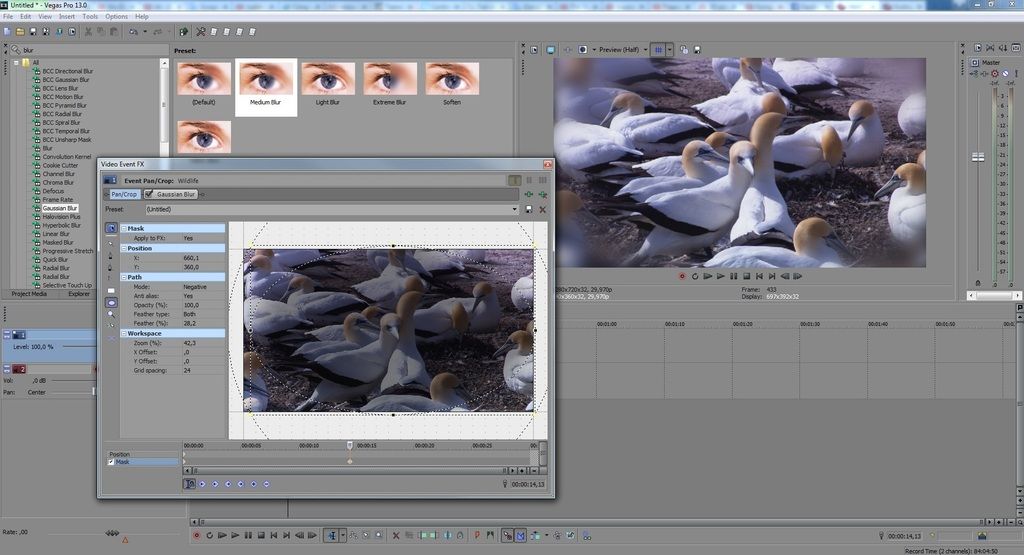The height and width of the screenshot is (555, 1024).
Task: Select the Normal Edit tool in transport bar
Action: click(x=331, y=535)
